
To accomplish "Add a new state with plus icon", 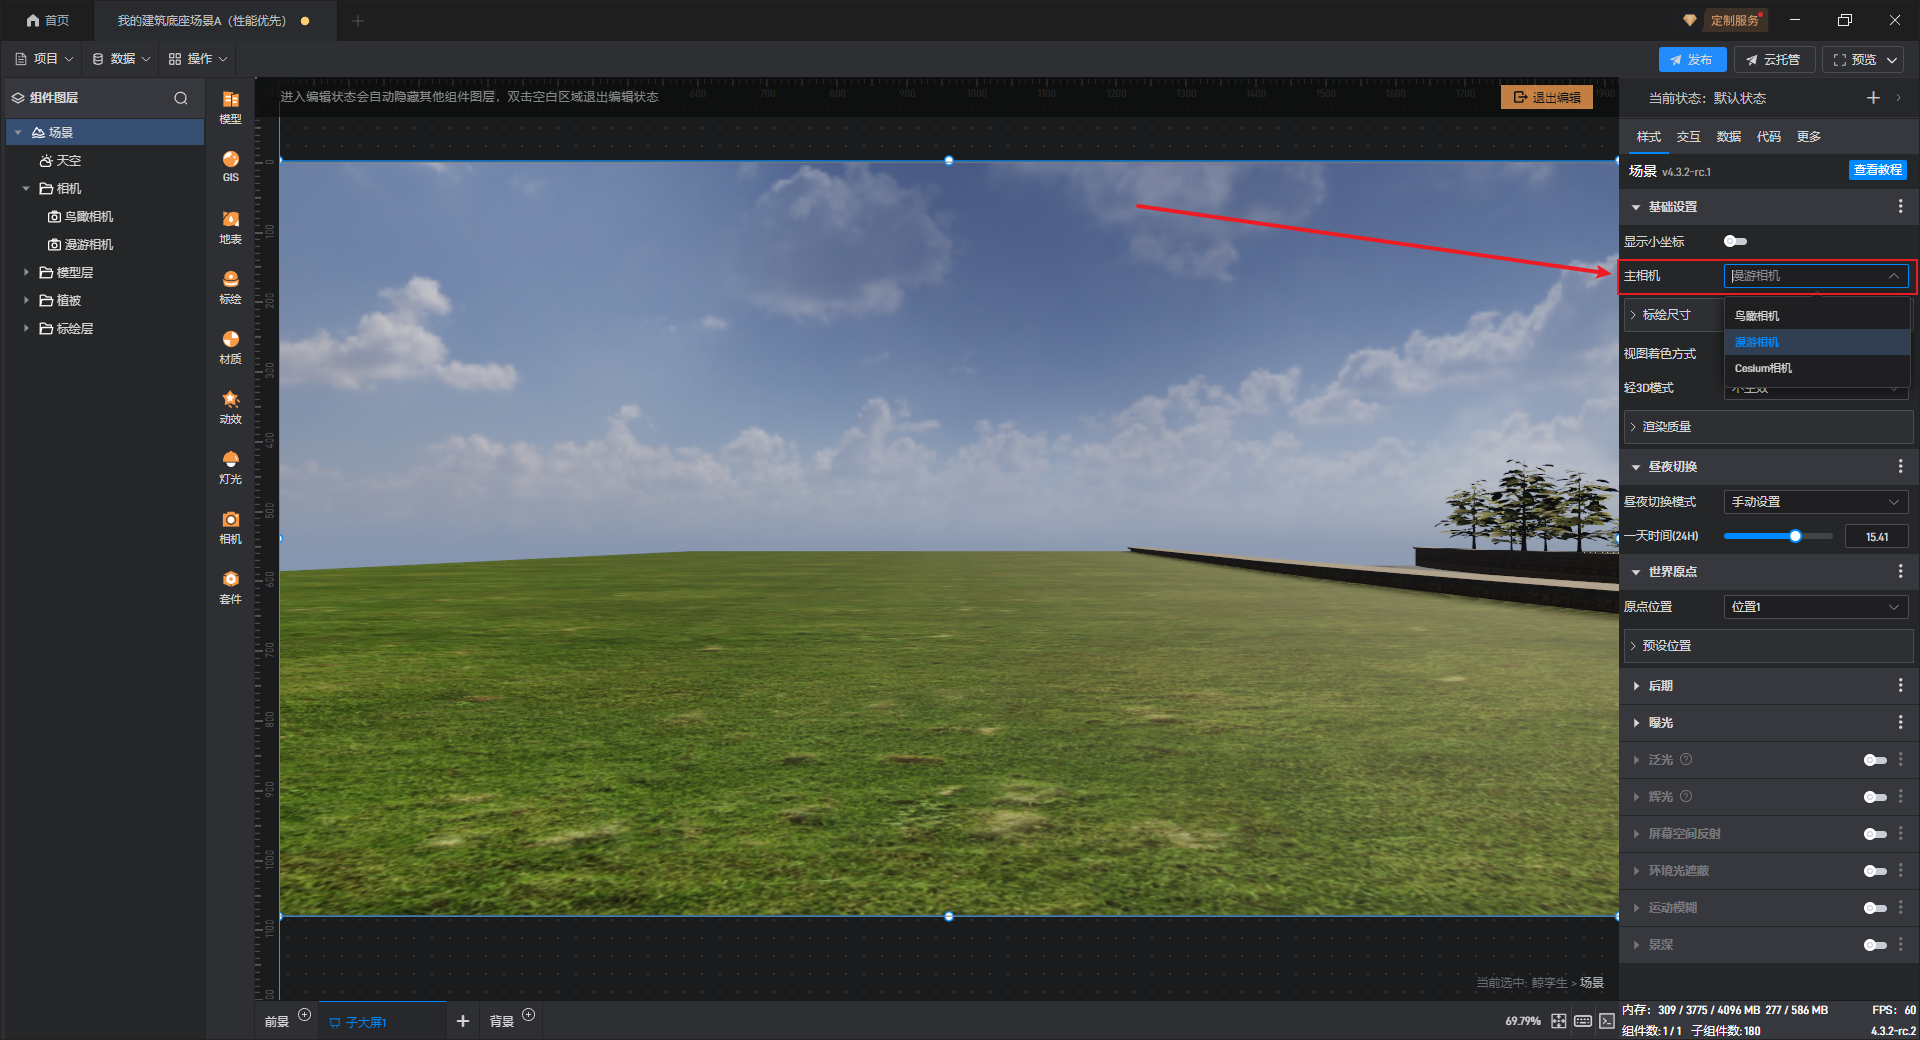I will [x=1873, y=97].
